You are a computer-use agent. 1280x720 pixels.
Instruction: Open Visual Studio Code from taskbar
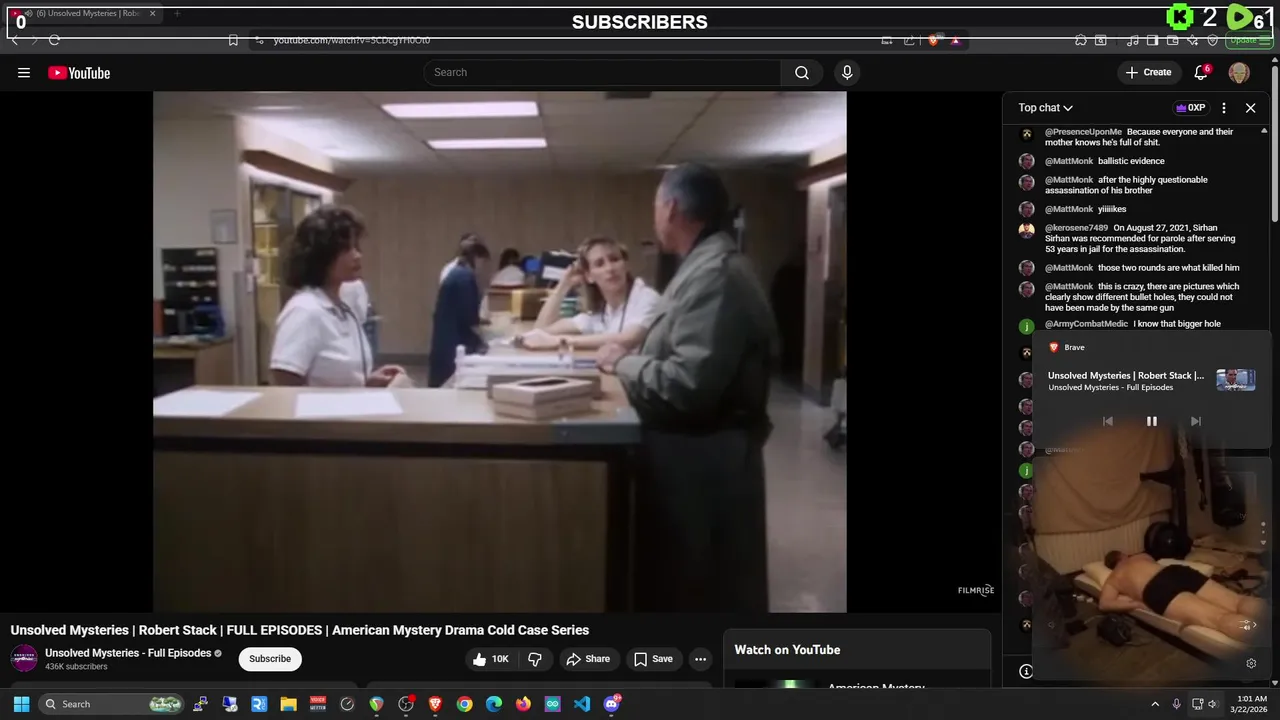click(x=582, y=704)
